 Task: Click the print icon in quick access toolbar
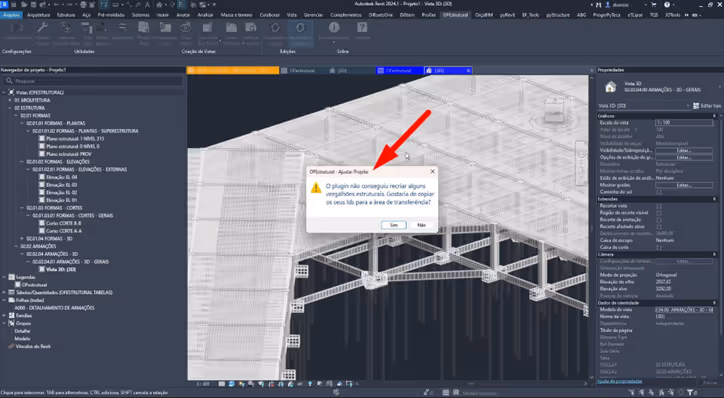pyautogui.click(x=83, y=5)
